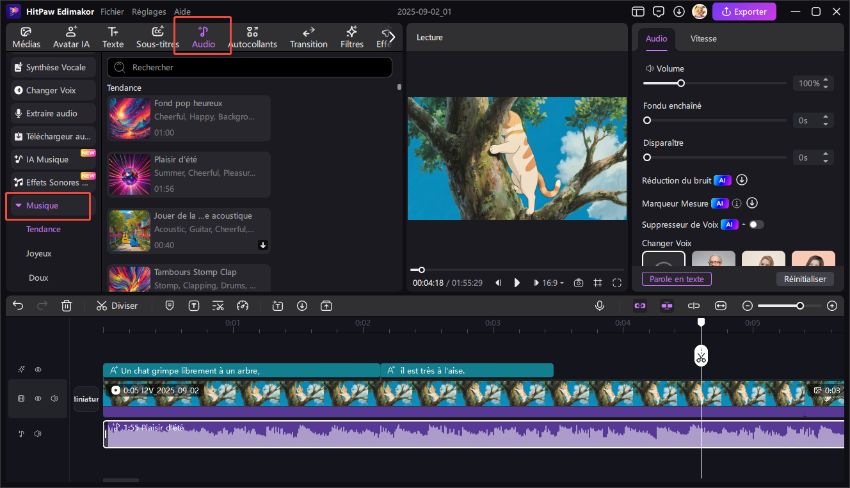This screenshot has height=488, width=850.
Task: Open the Sous-titres panel
Action: point(157,37)
